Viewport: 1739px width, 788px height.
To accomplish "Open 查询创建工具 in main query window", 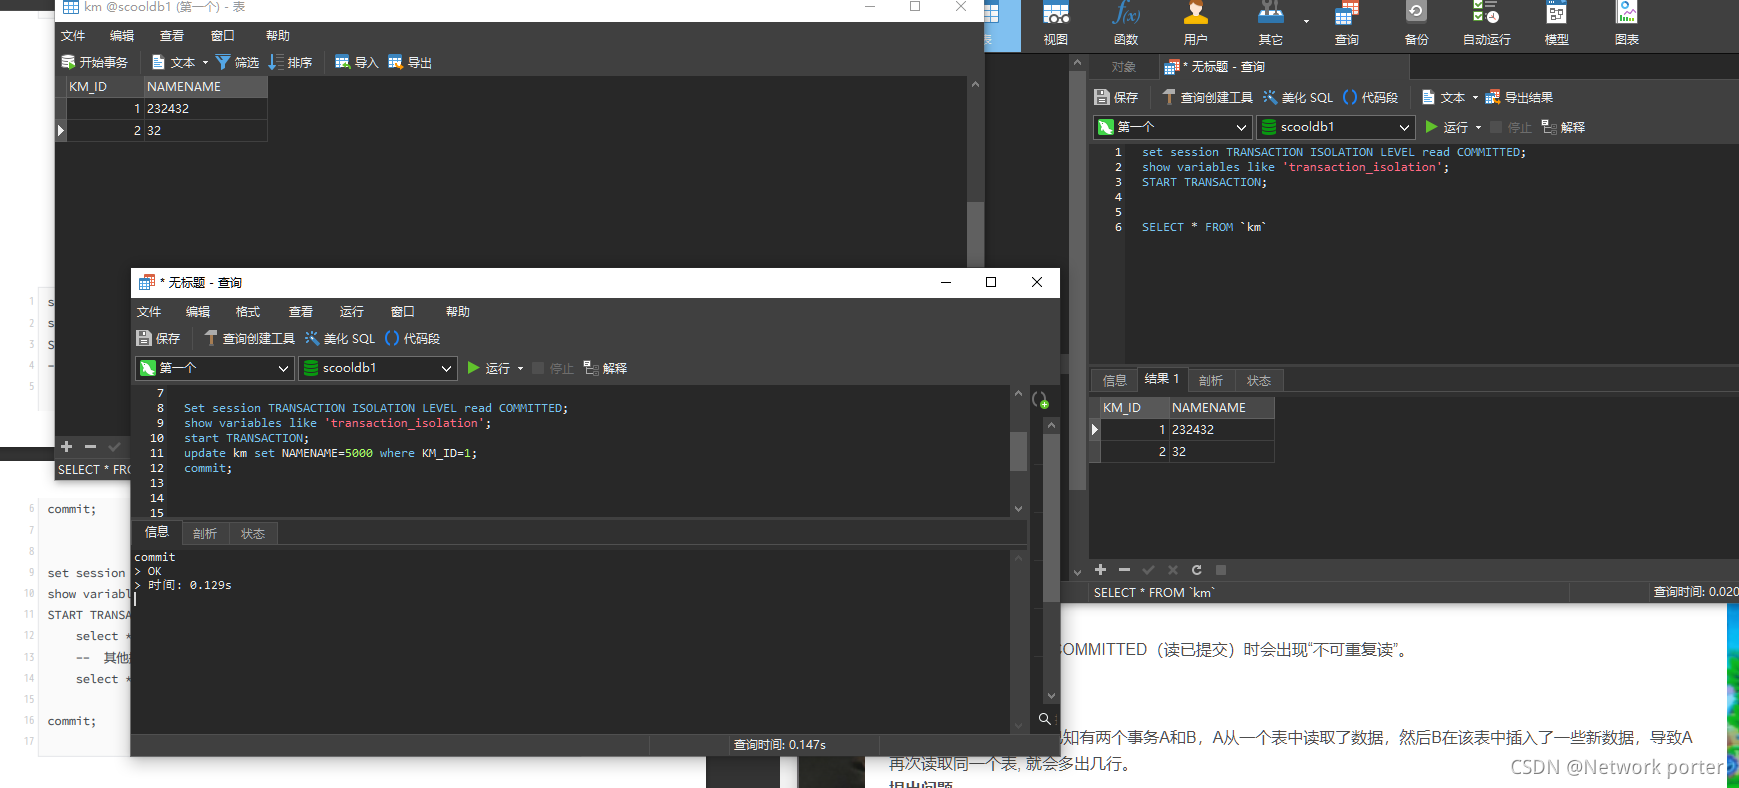I will click(x=1207, y=97).
